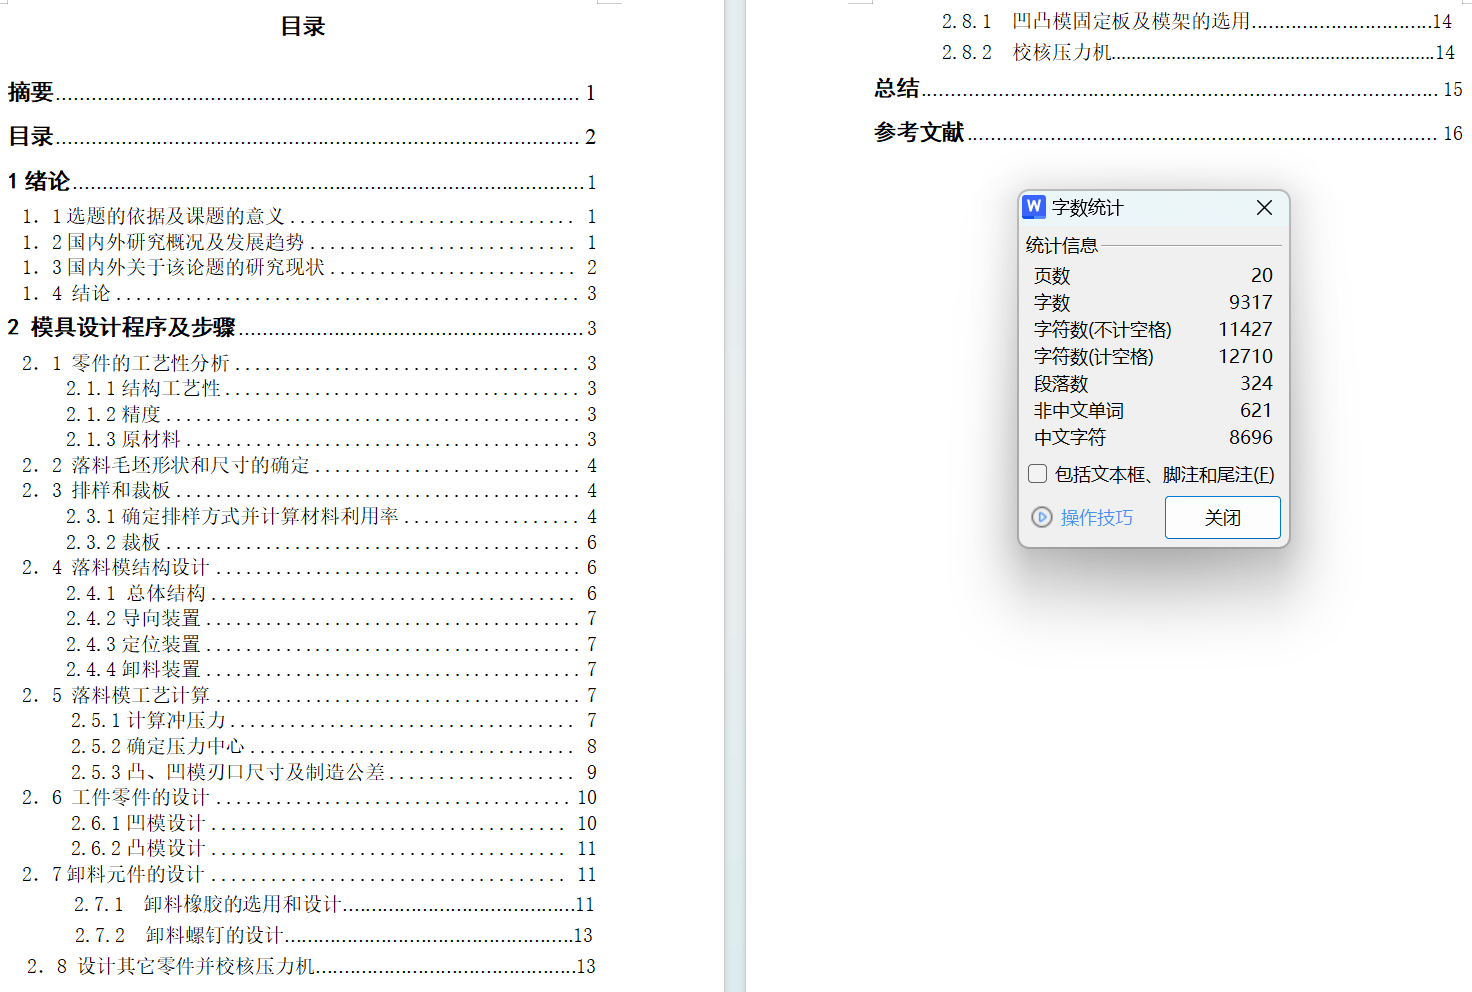Viewport: 1472px width, 992px height.
Task: Click the character count value 12710
Action: click(x=1245, y=356)
